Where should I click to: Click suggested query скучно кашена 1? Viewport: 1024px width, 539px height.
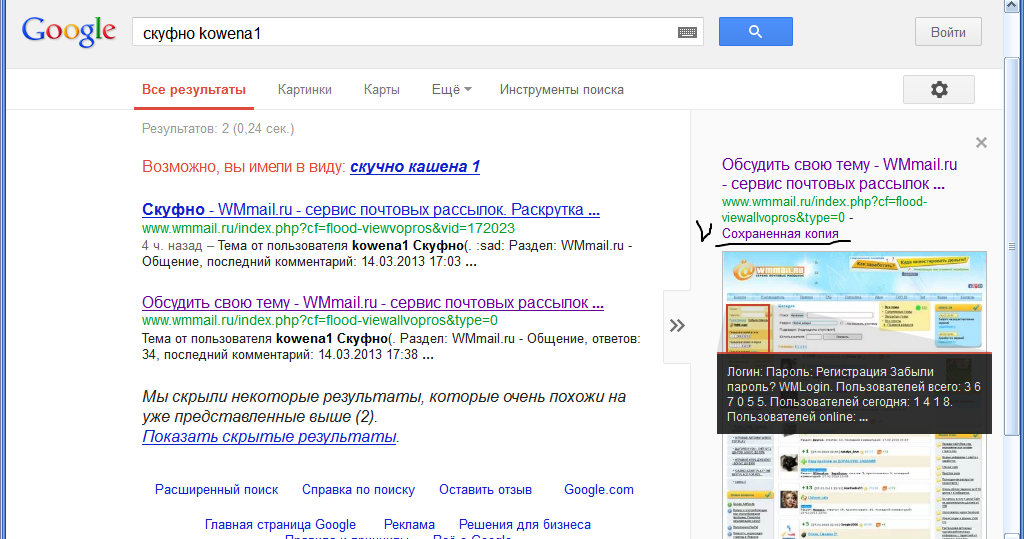point(415,167)
